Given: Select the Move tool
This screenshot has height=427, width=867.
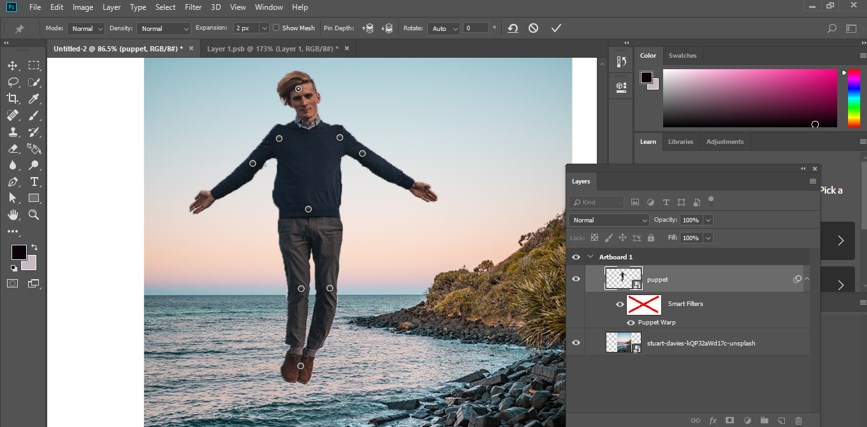Looking at the screenshot, I should (13, 65).
